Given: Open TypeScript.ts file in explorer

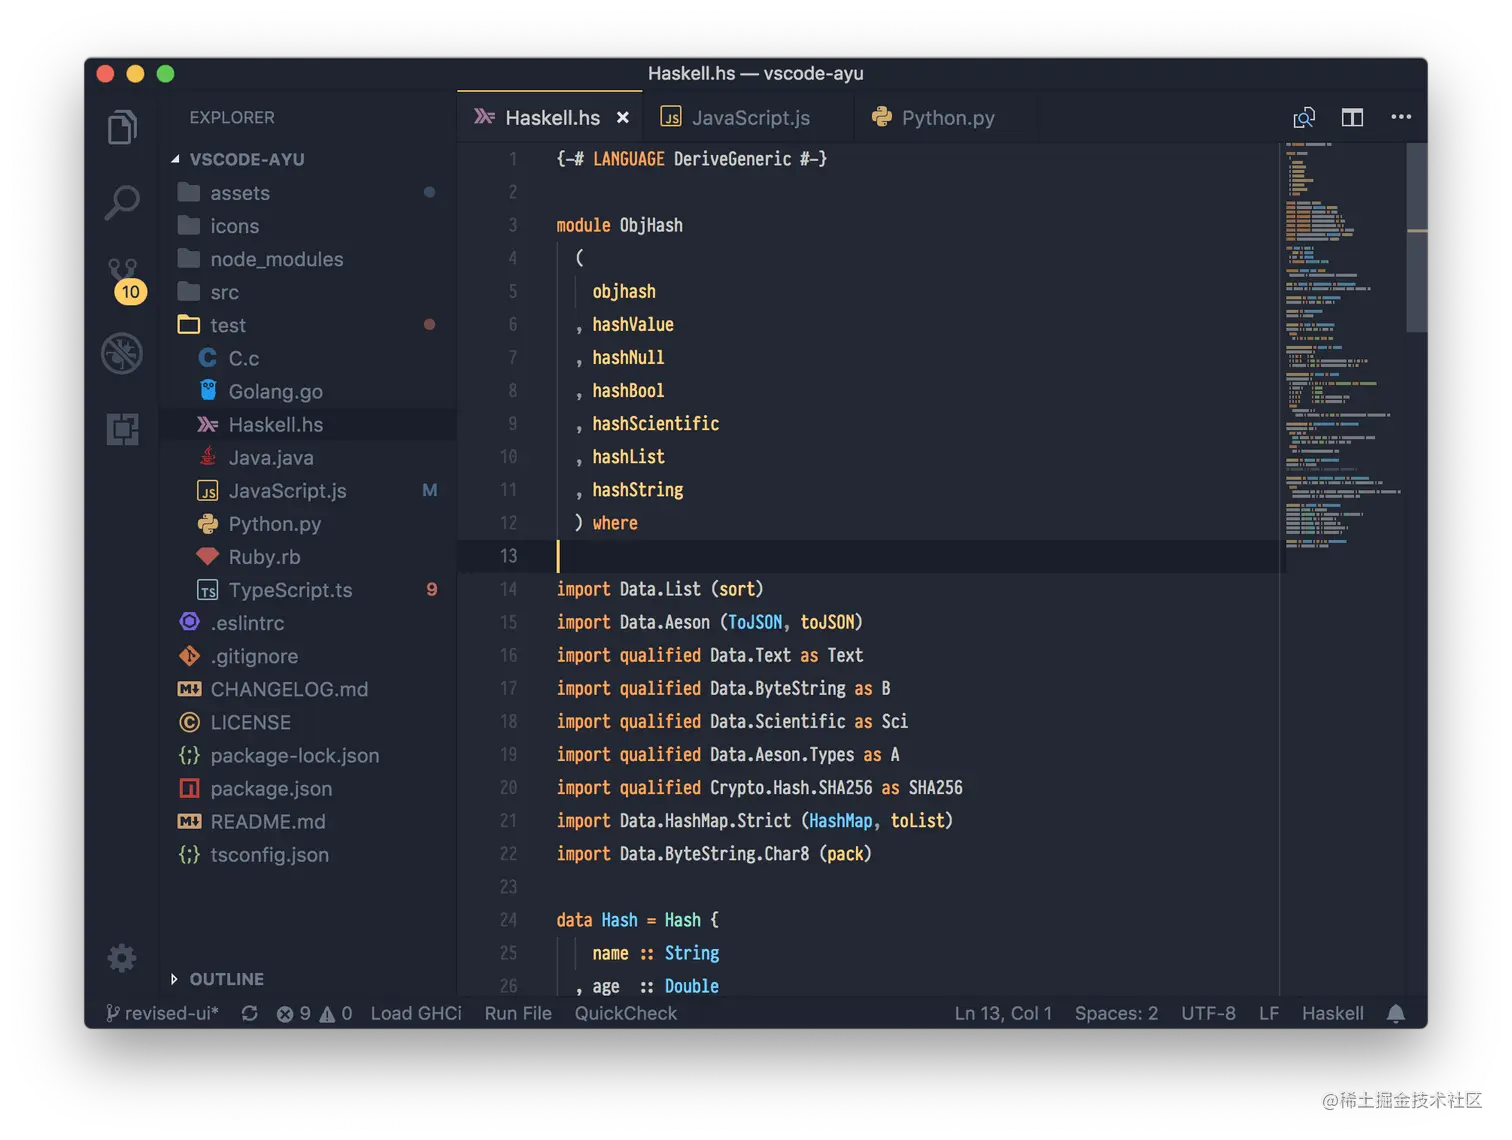Looking at the screenshot, I should [308, 589].
